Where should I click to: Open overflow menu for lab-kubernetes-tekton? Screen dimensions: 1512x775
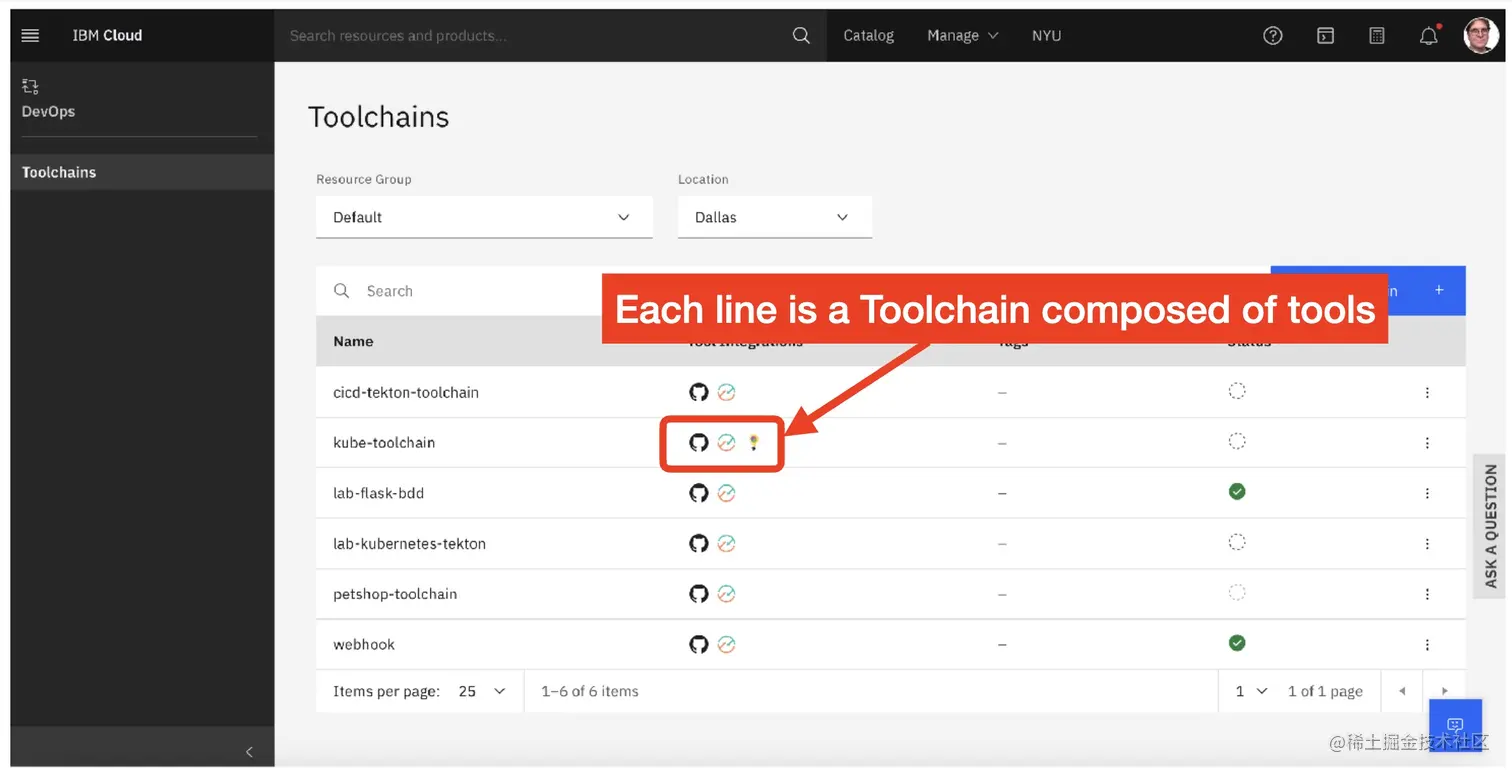click(x=1427, y=544)
